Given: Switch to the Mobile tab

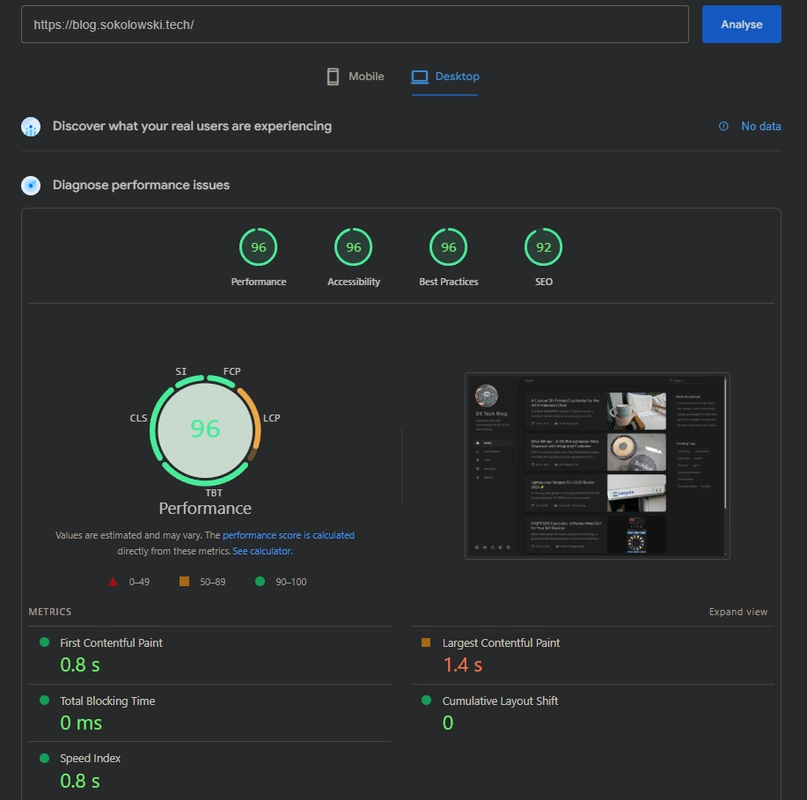Looking at the screenshot, I should pos(356,75).
